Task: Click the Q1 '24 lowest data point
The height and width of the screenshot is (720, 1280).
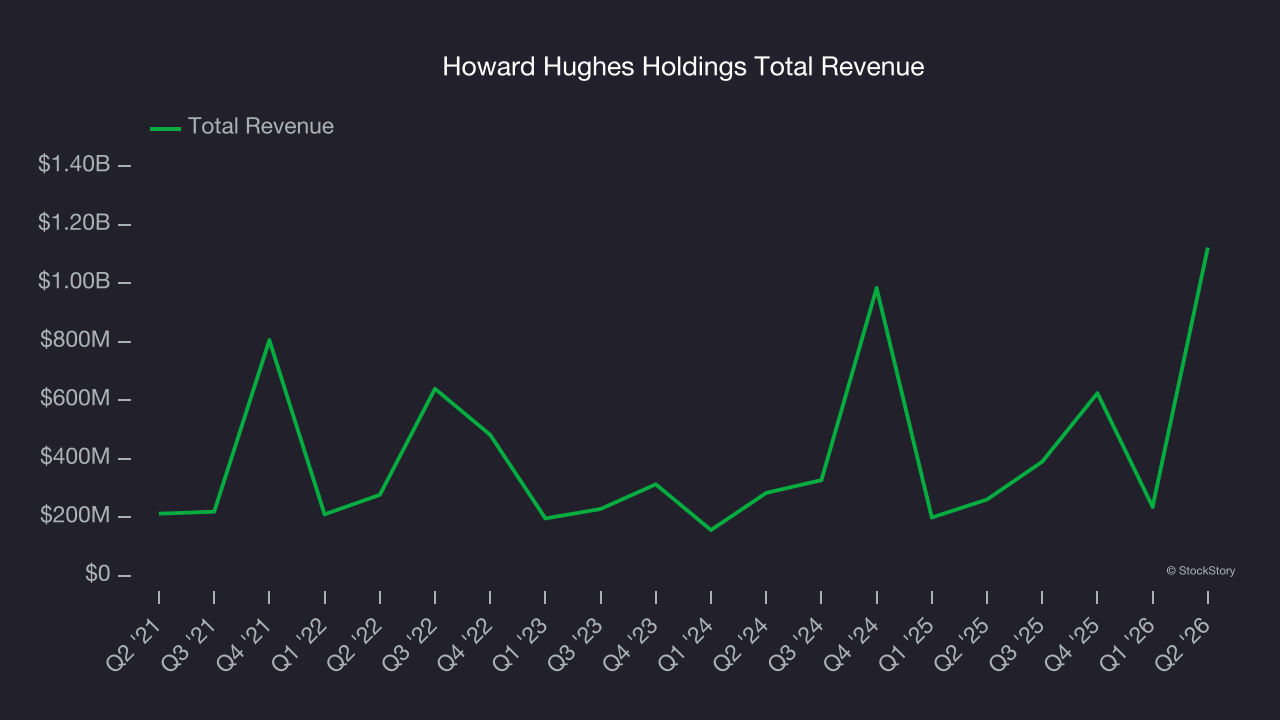Action: (x=711, y=530)
